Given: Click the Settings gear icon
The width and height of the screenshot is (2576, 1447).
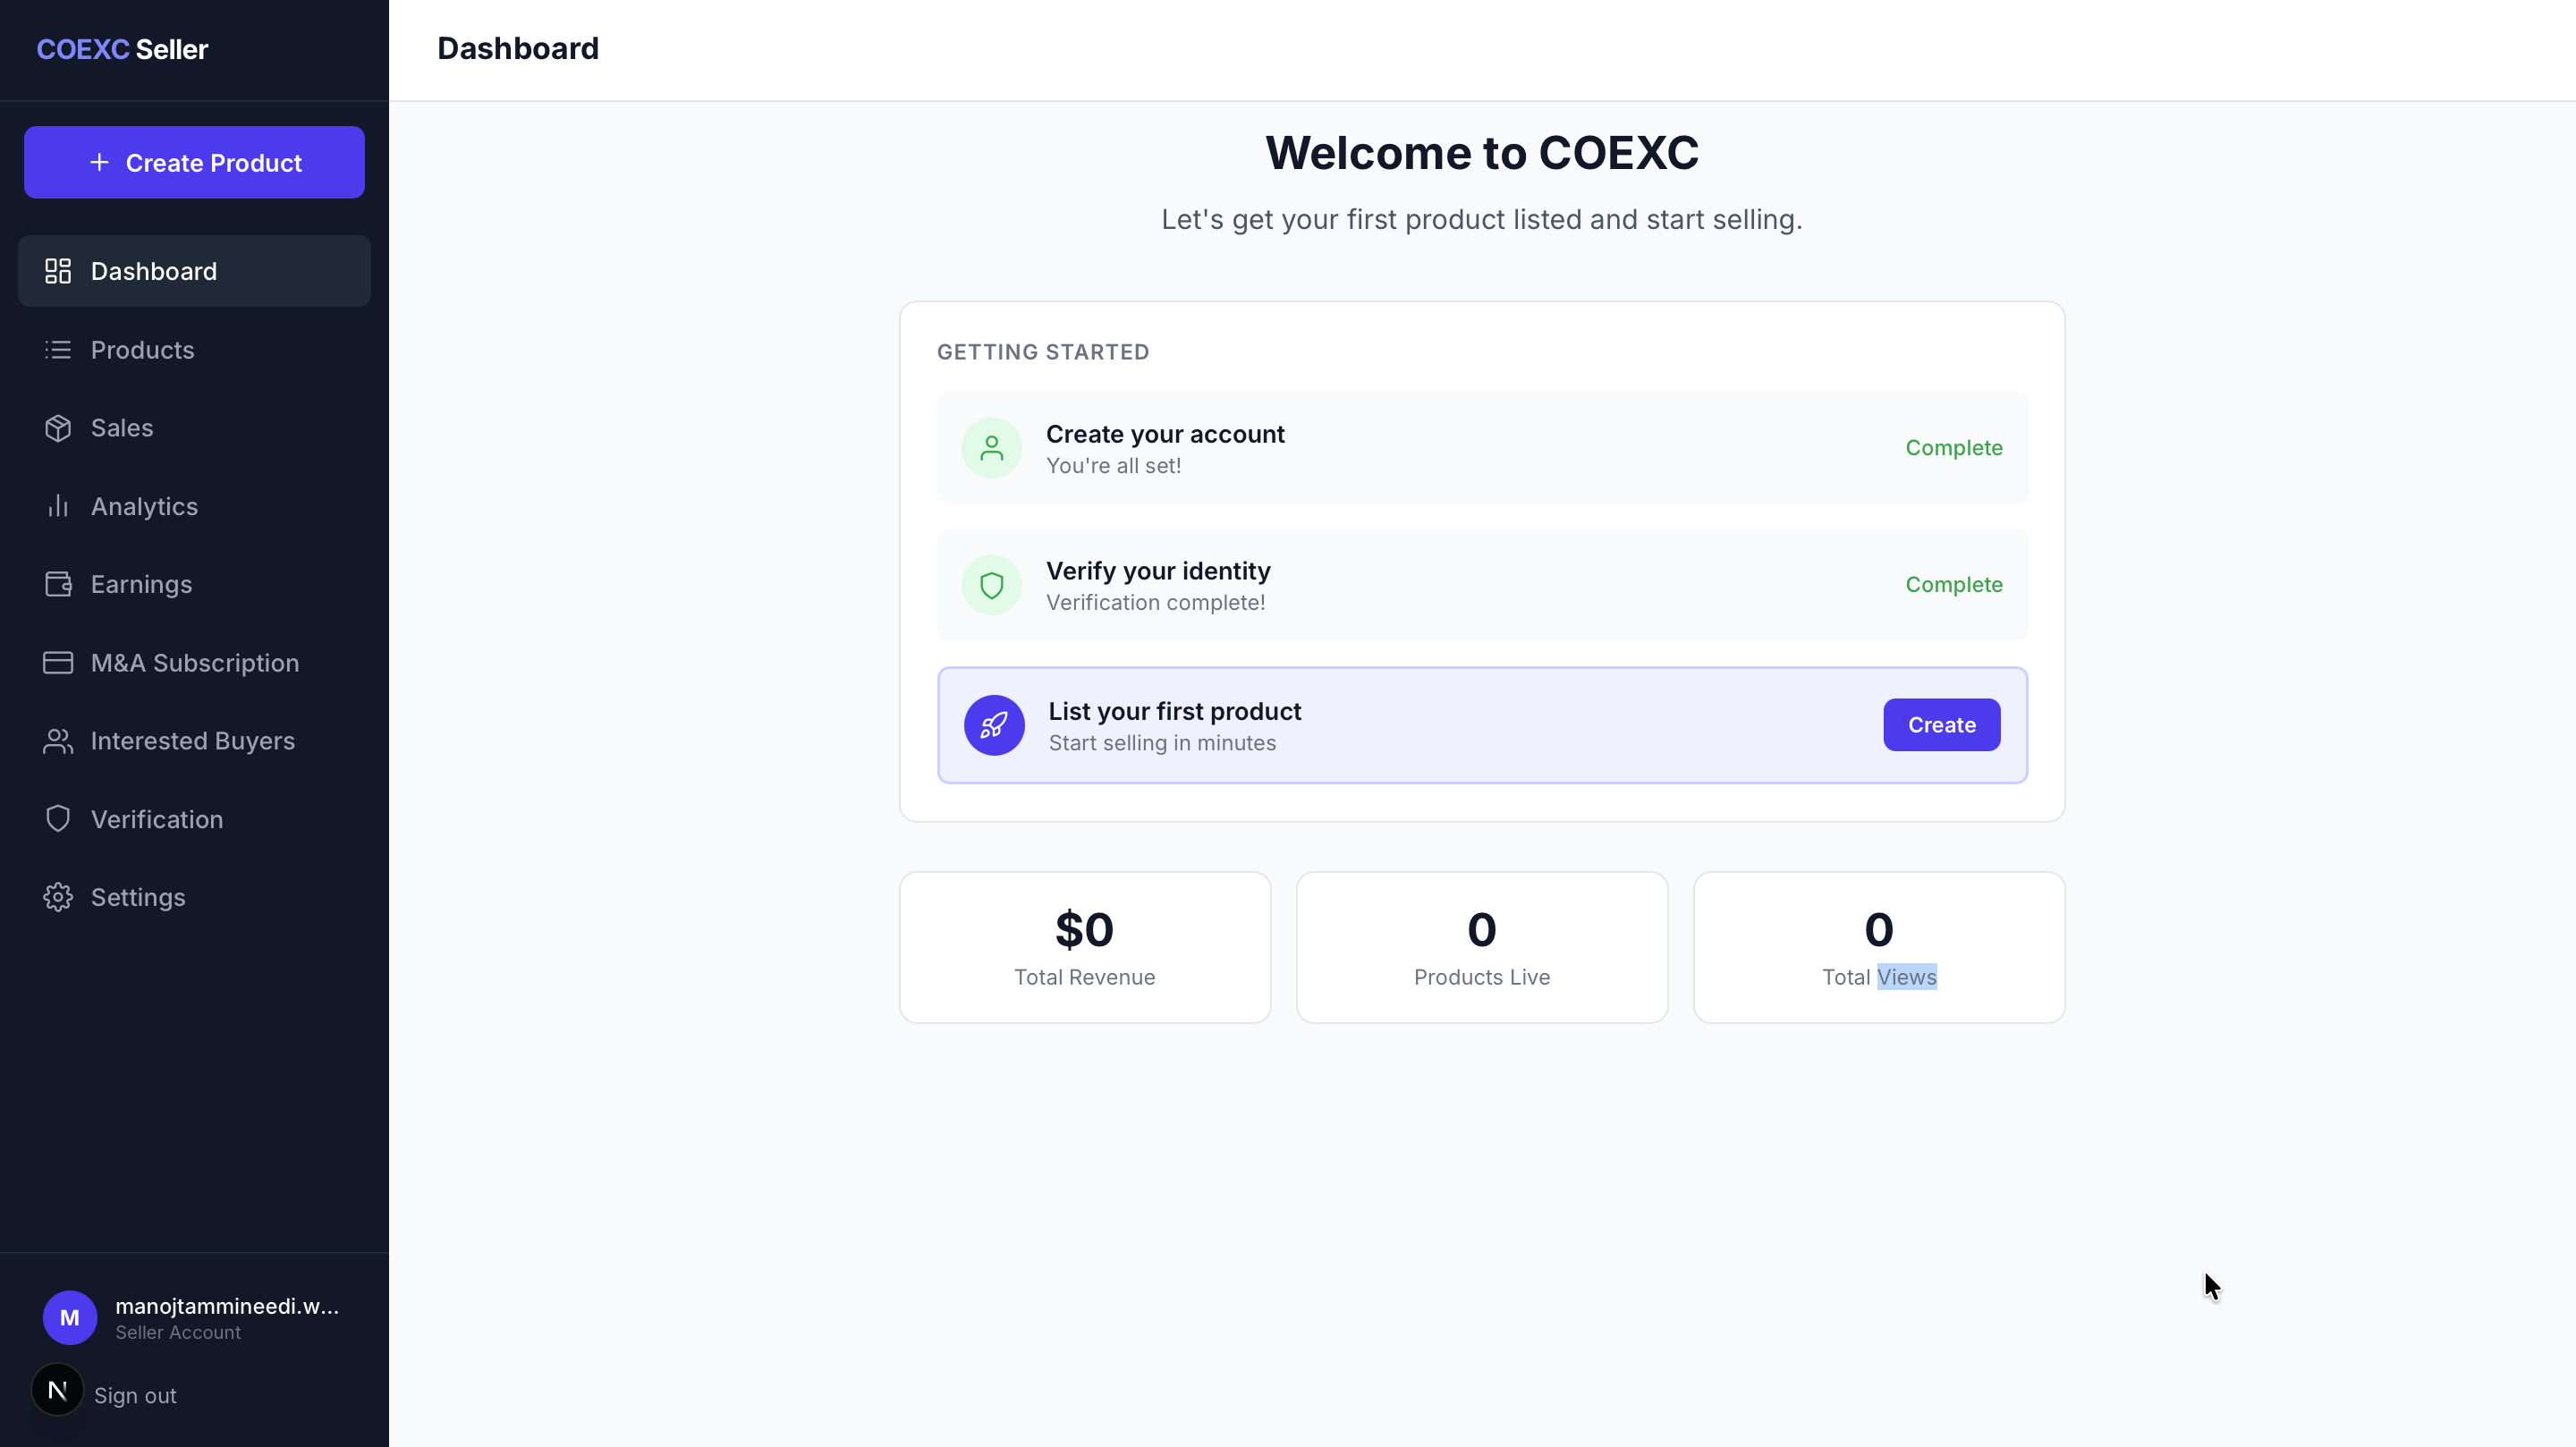Looking at the screenshot, I should point(58,897).
